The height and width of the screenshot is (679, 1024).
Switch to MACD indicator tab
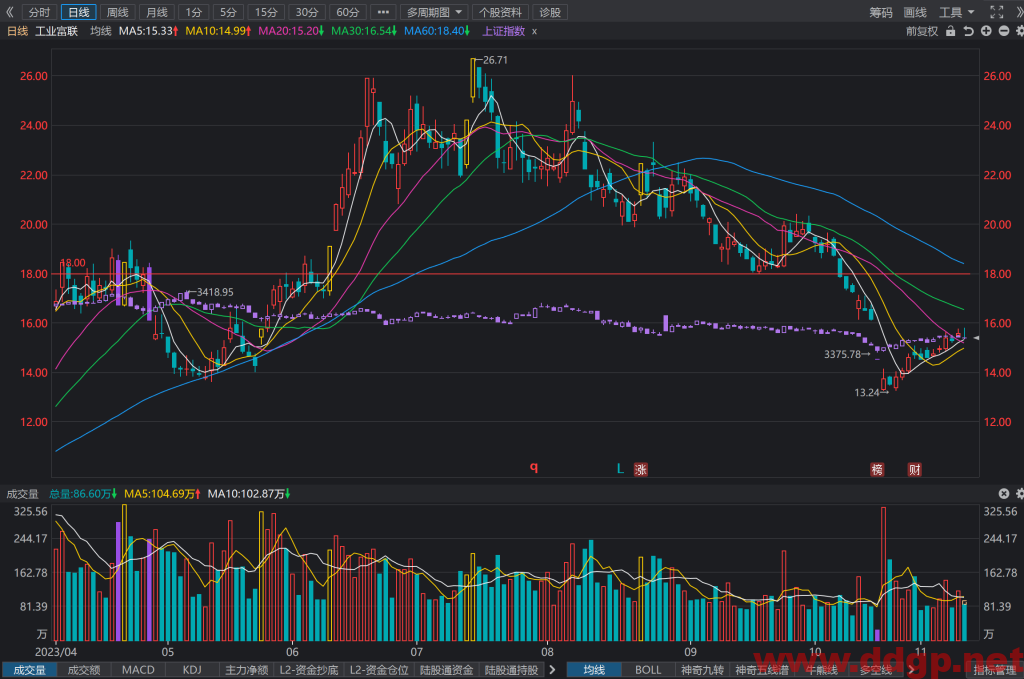(x=138, y=670)
